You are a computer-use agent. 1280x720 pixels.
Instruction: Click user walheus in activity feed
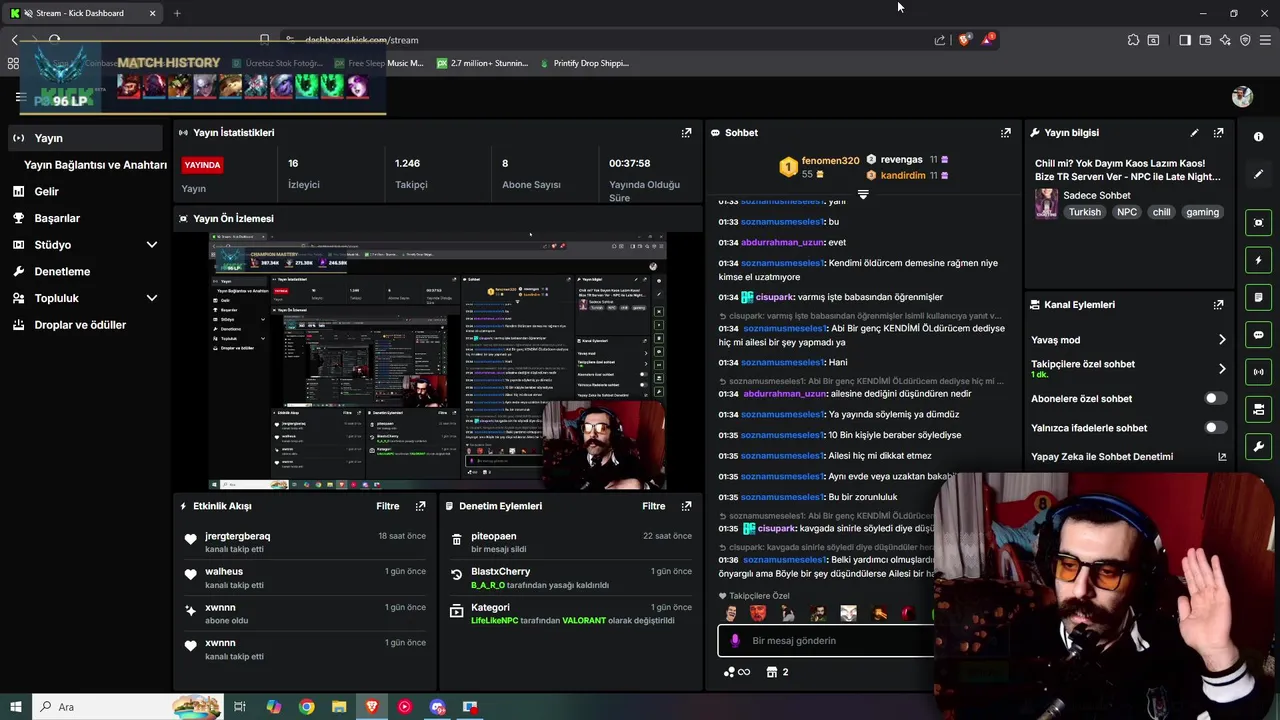coord(224,572)
